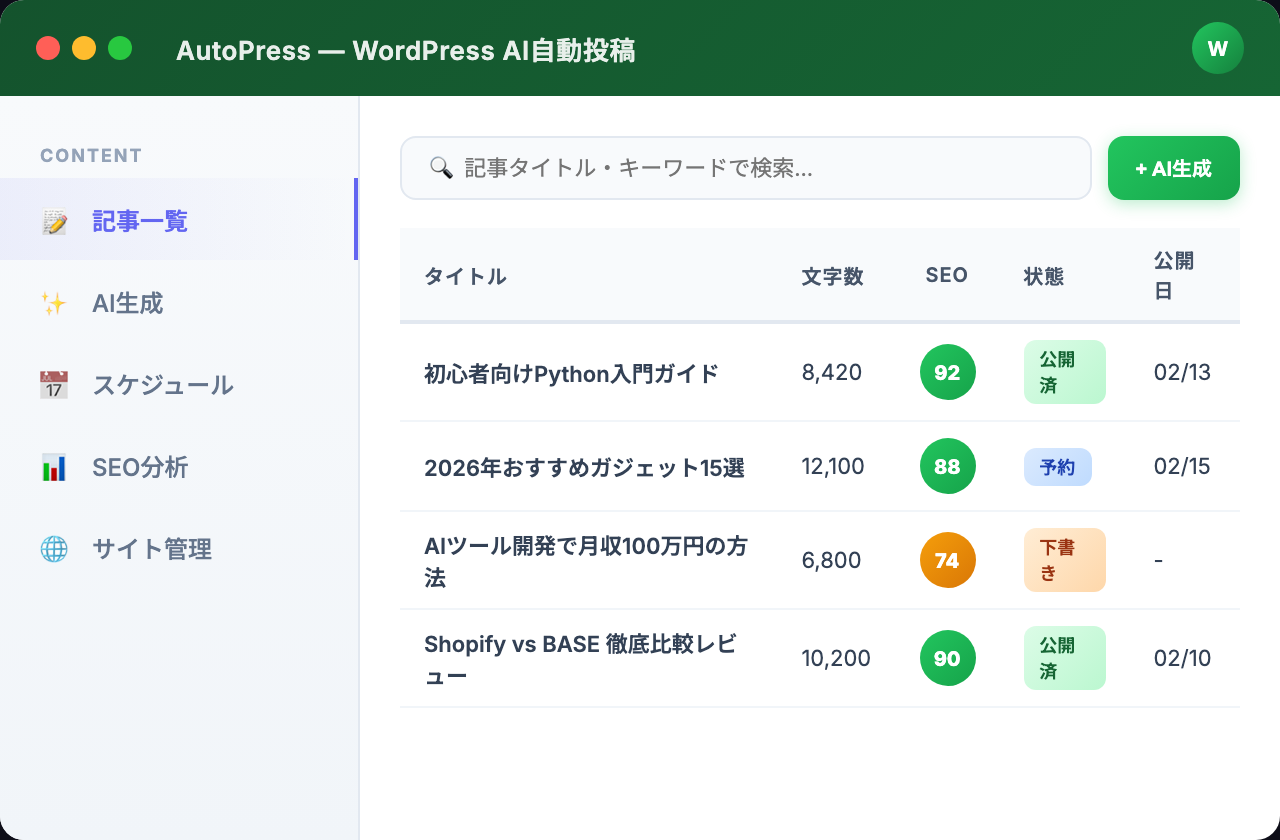Open the サイト管理 globe icon
Screen dimensions: 1280x840
click(53, 549)
